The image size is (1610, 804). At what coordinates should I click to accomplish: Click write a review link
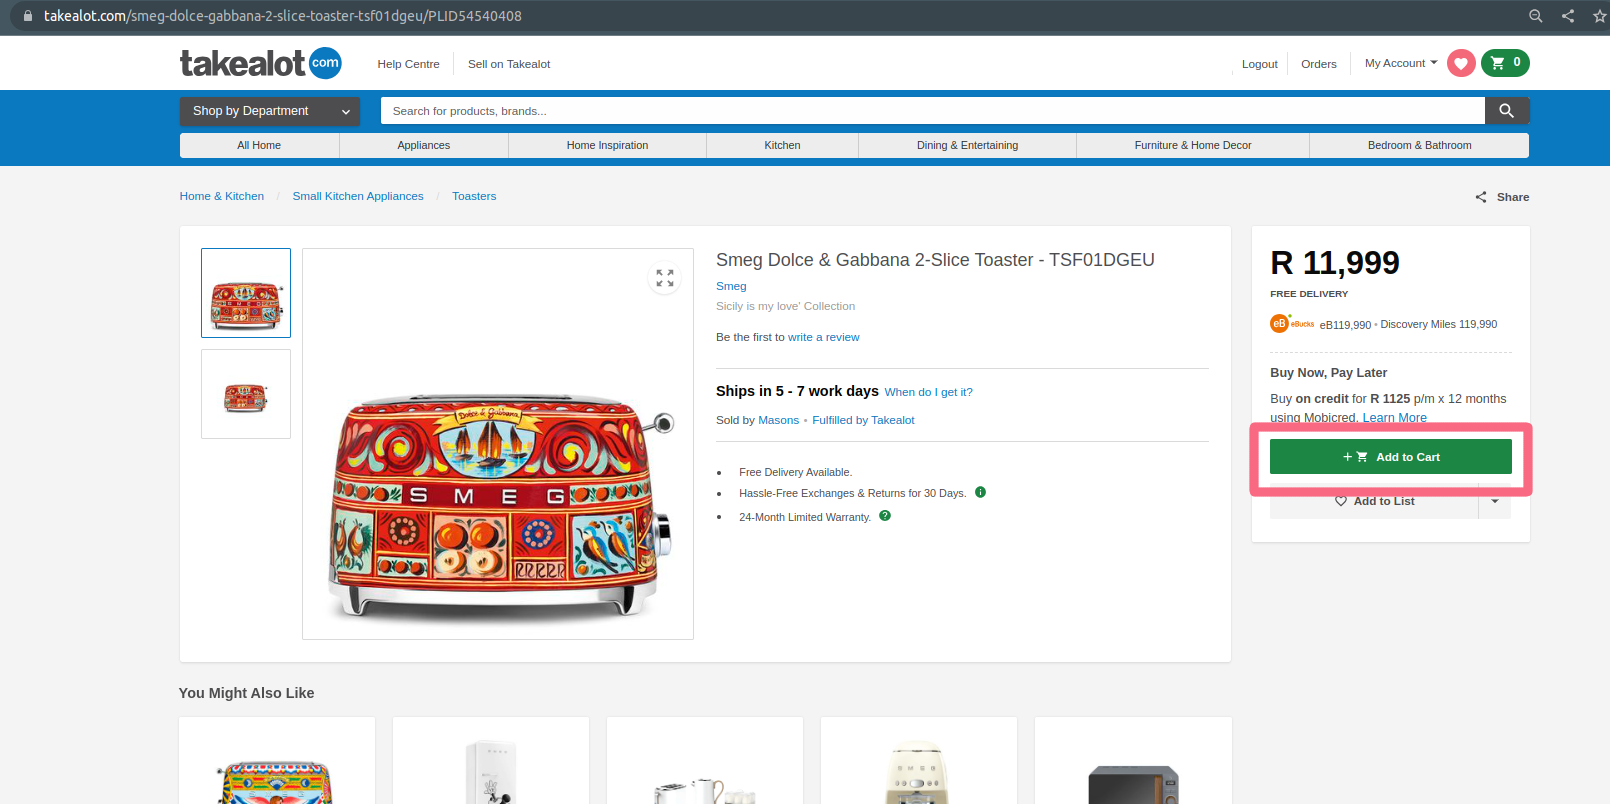click(823, 337)
